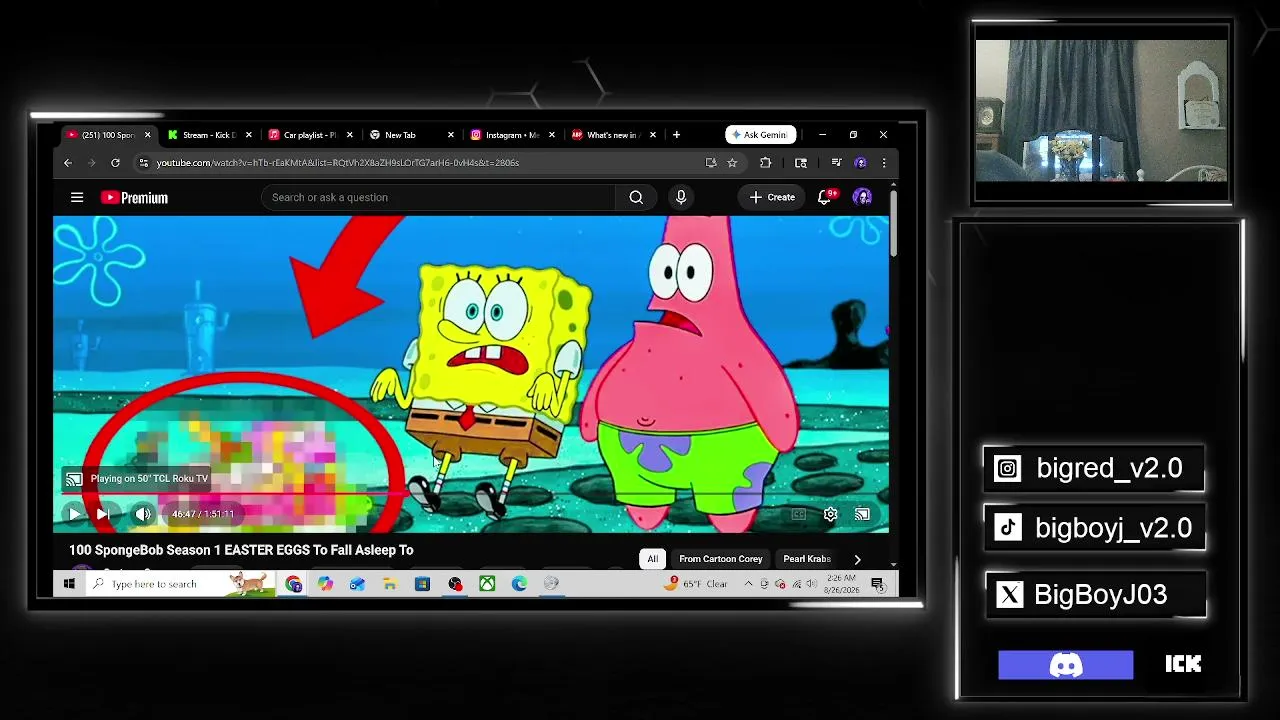This screenshot has height=720, width=1280.
Task: Open Chrome media controls icon
Action: (836, 163)
